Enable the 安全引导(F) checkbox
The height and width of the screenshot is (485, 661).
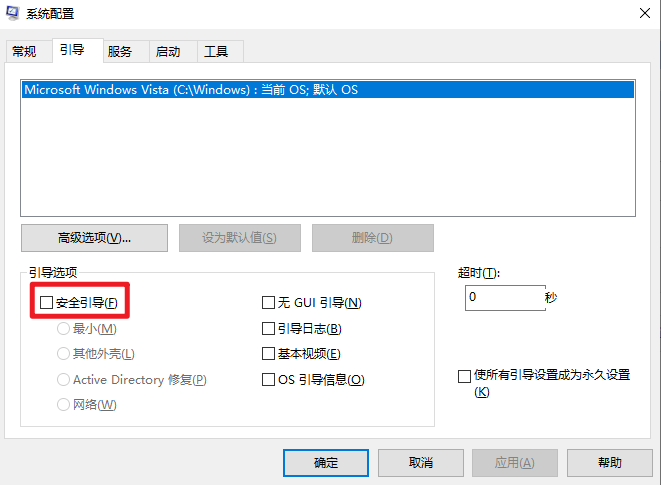(x=46, y=302)
